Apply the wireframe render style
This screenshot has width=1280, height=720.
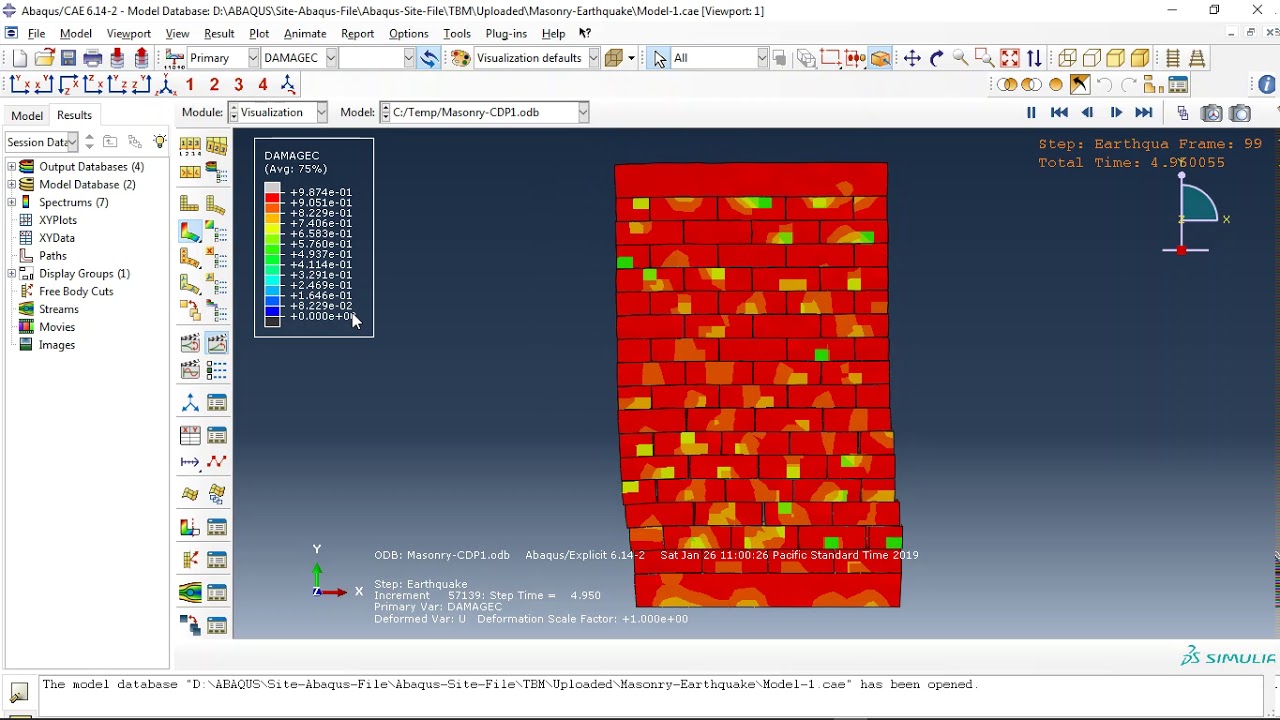(1067, 58)
